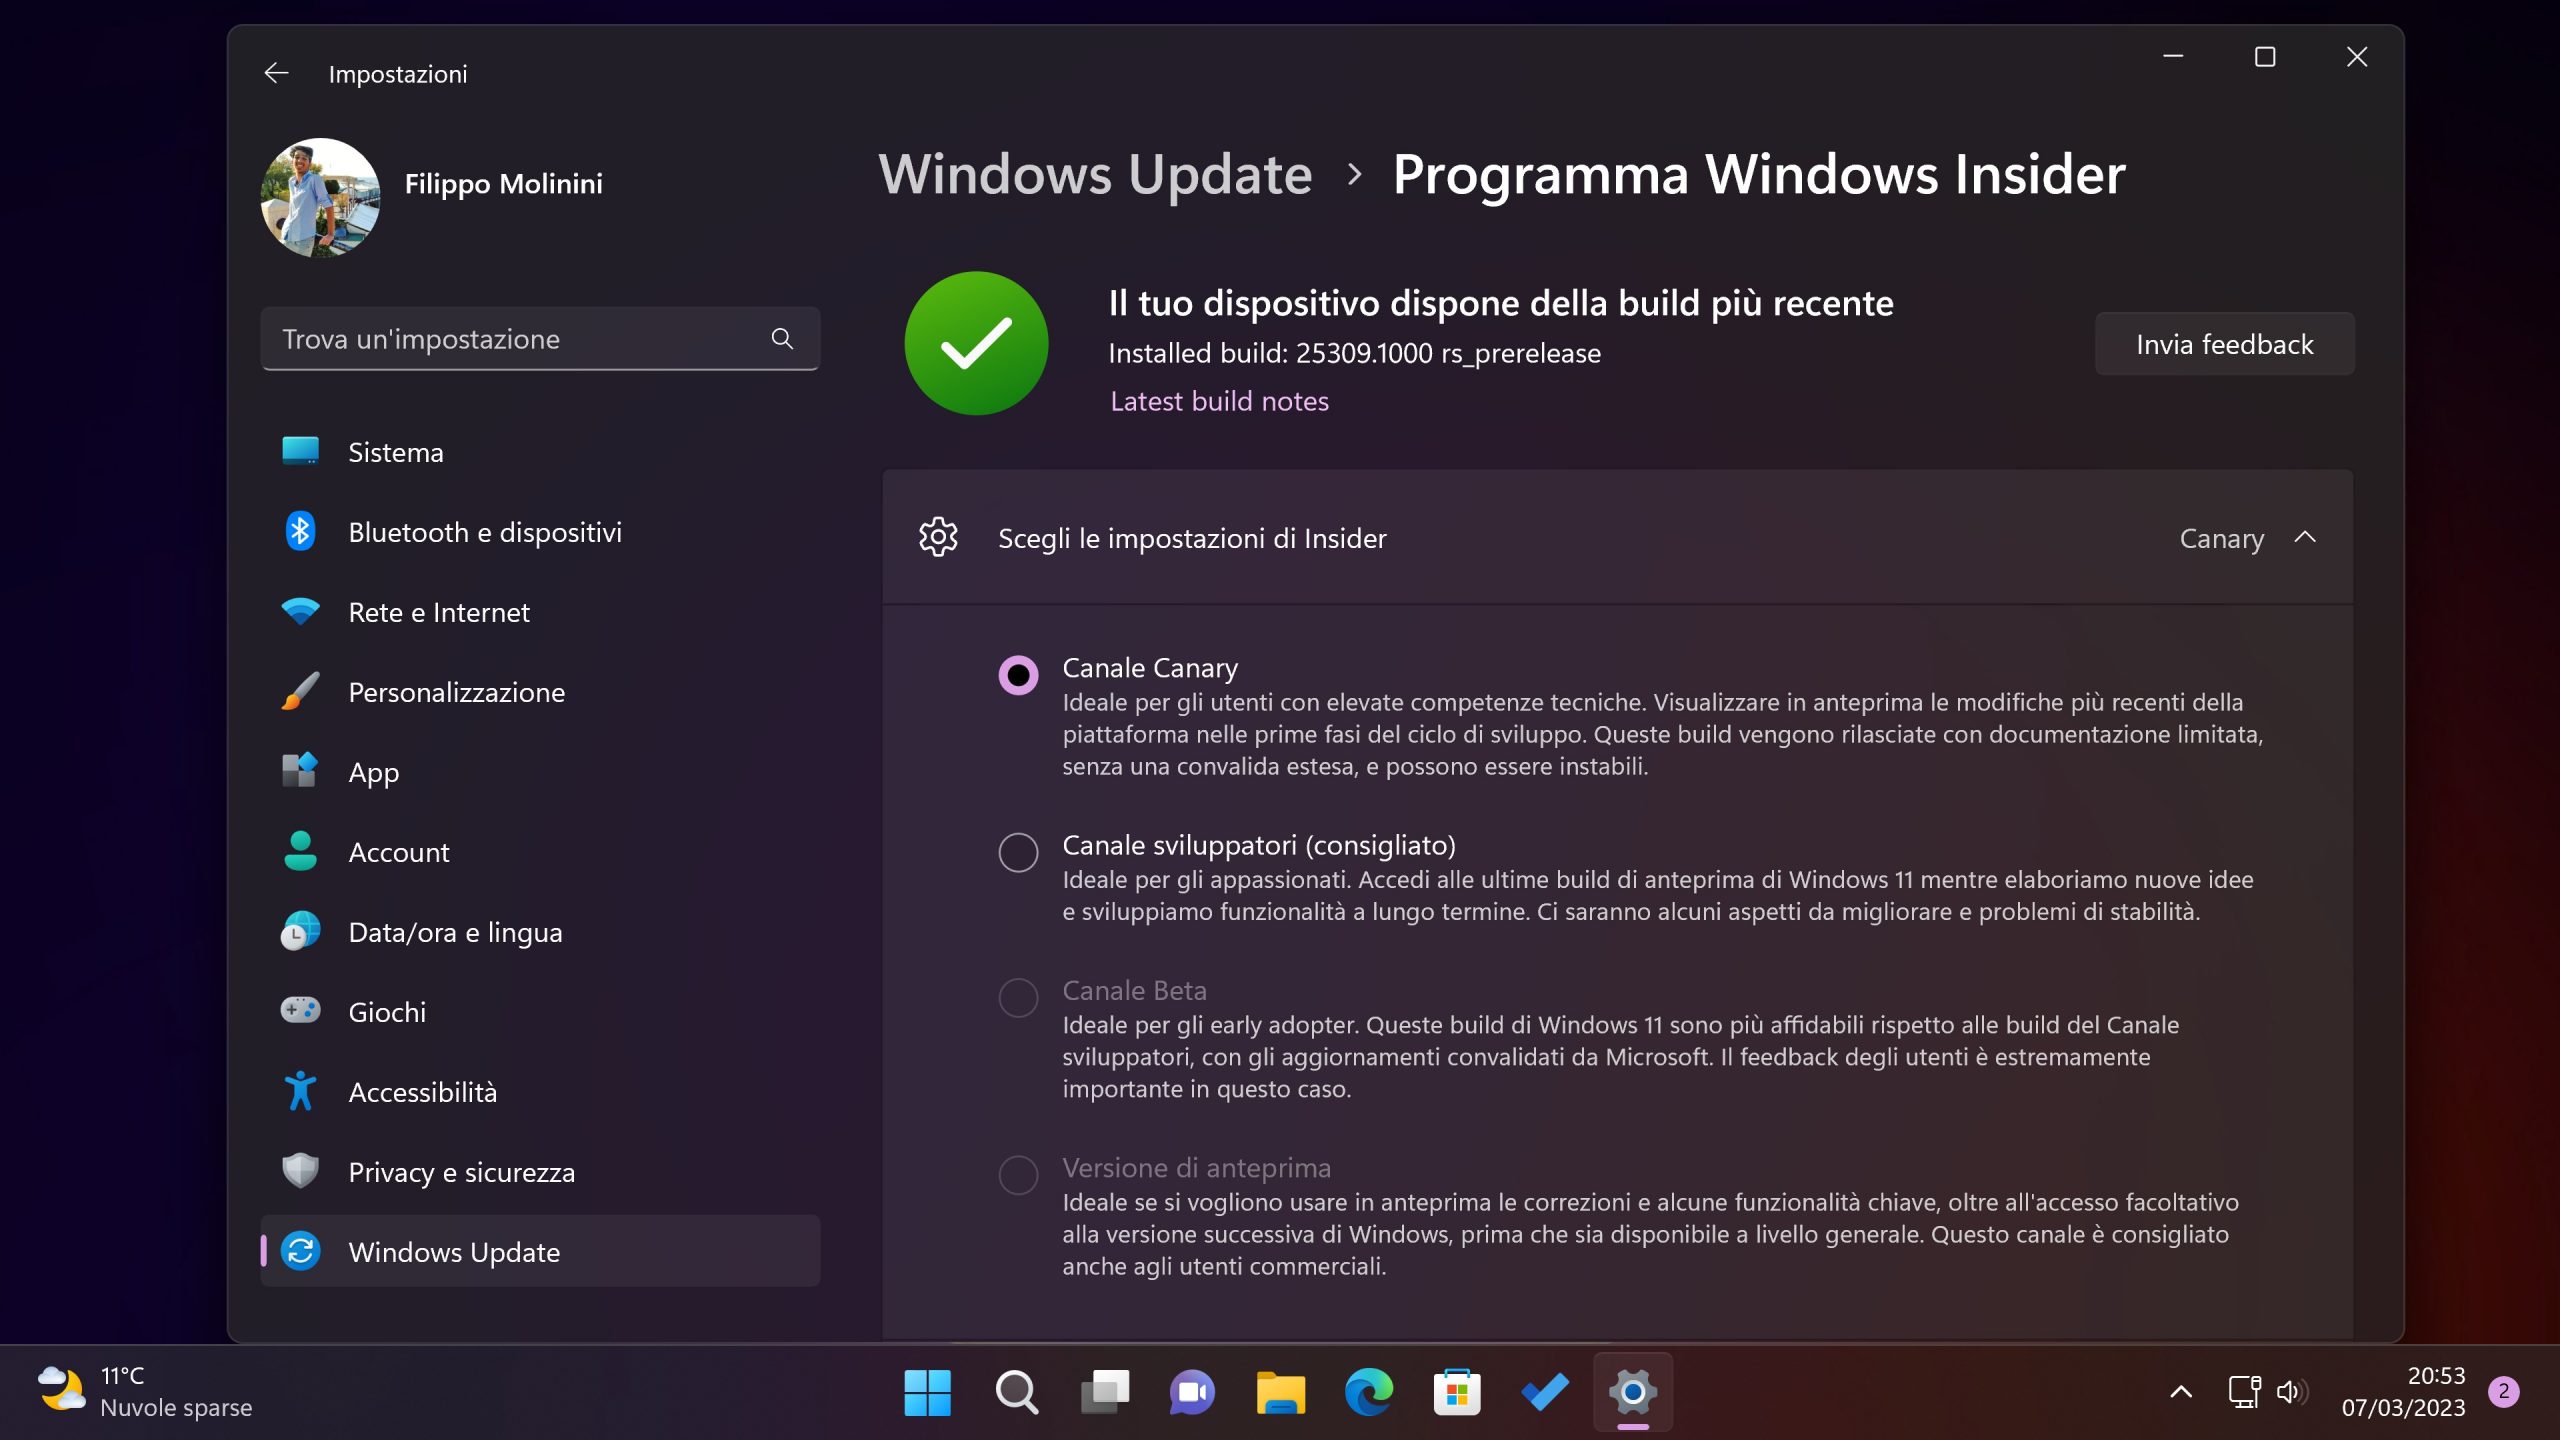The image size is (2560, 1440).
Task: Click the Trova un'impostazione search field
Action: (x=540, y=339)
